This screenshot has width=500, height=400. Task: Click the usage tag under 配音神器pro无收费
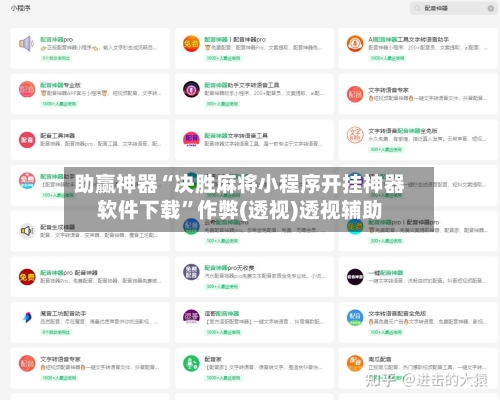point(222,287)
